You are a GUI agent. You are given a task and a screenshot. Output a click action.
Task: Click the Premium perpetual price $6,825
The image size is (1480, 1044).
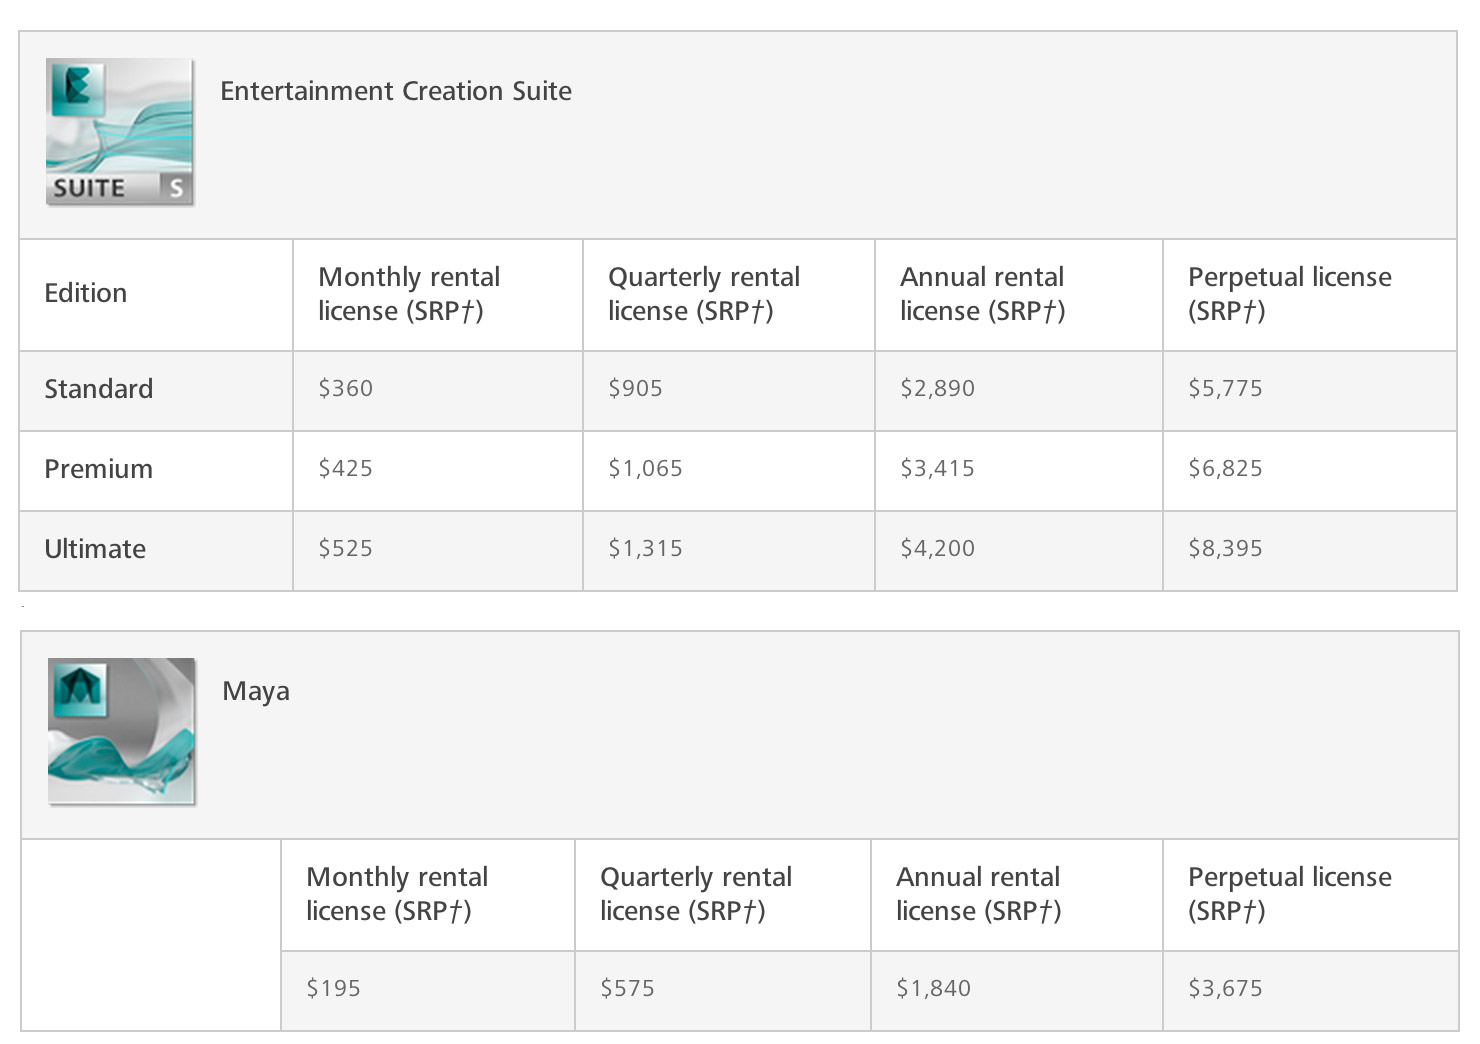(1225, 468)
